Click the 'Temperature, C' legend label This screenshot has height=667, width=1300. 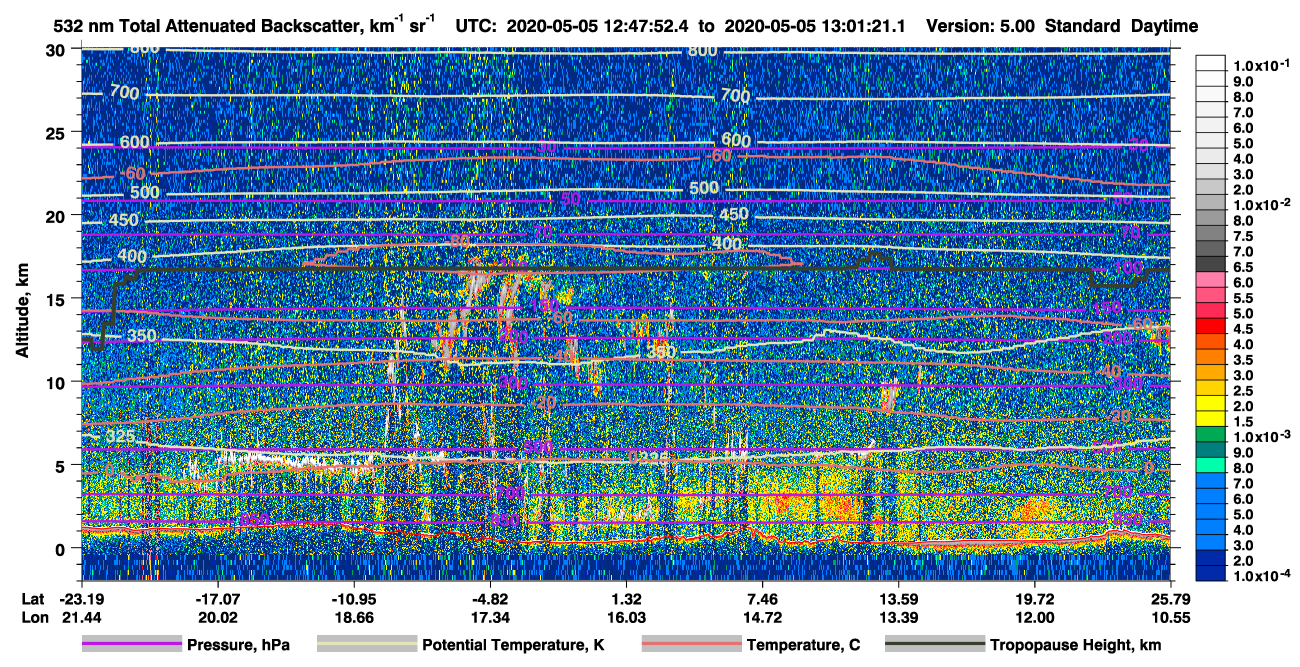click(803, 645)
